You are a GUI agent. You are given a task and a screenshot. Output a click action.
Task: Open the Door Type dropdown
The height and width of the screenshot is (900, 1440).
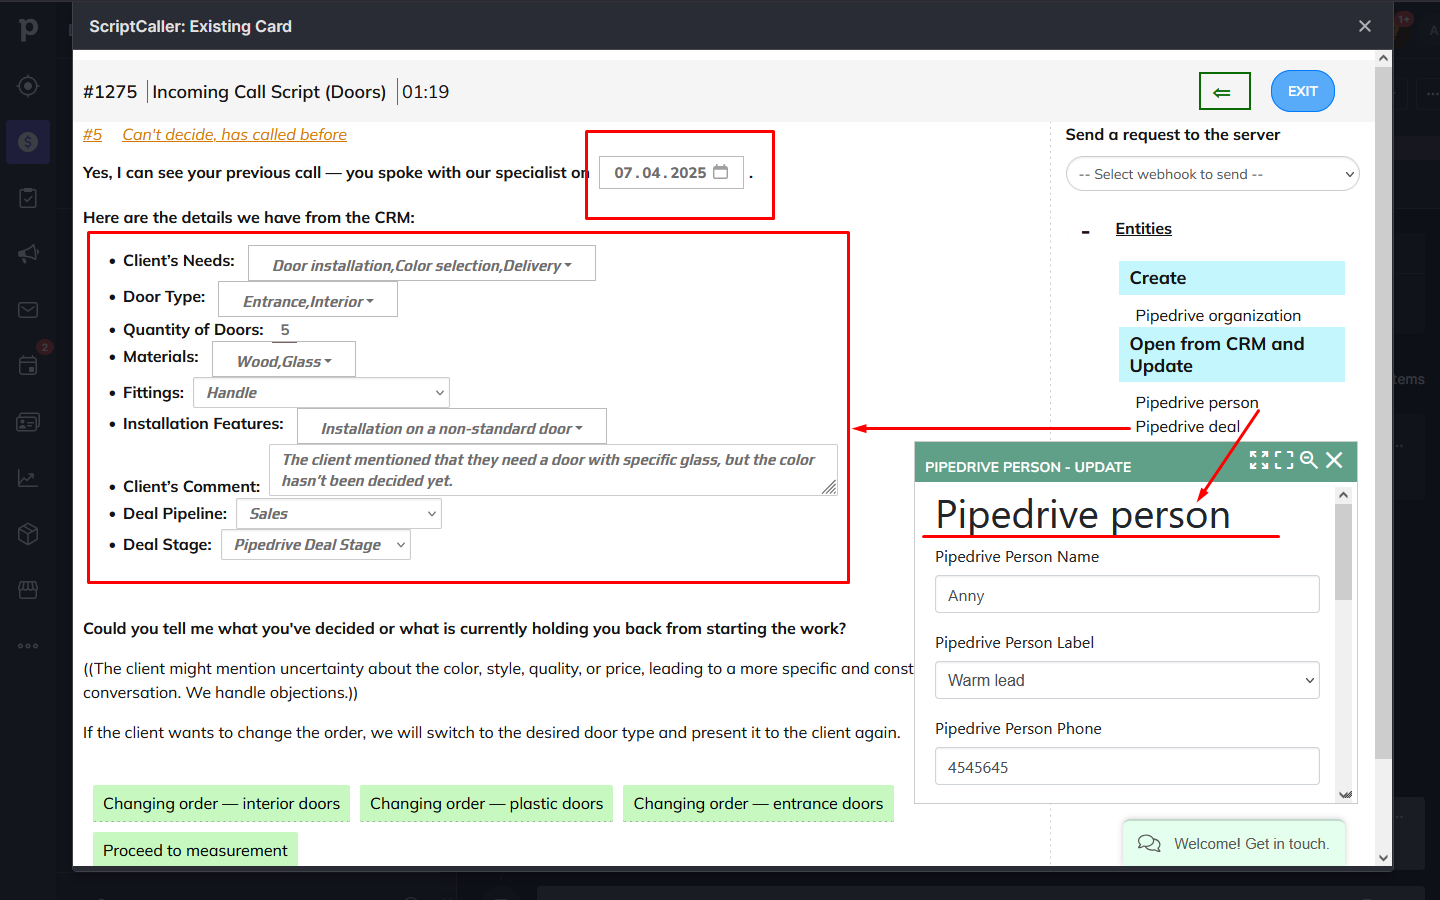(x=308, y=300)
